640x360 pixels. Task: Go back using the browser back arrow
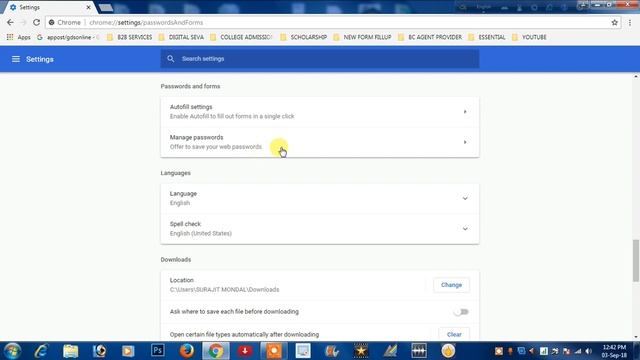(10, 22)
